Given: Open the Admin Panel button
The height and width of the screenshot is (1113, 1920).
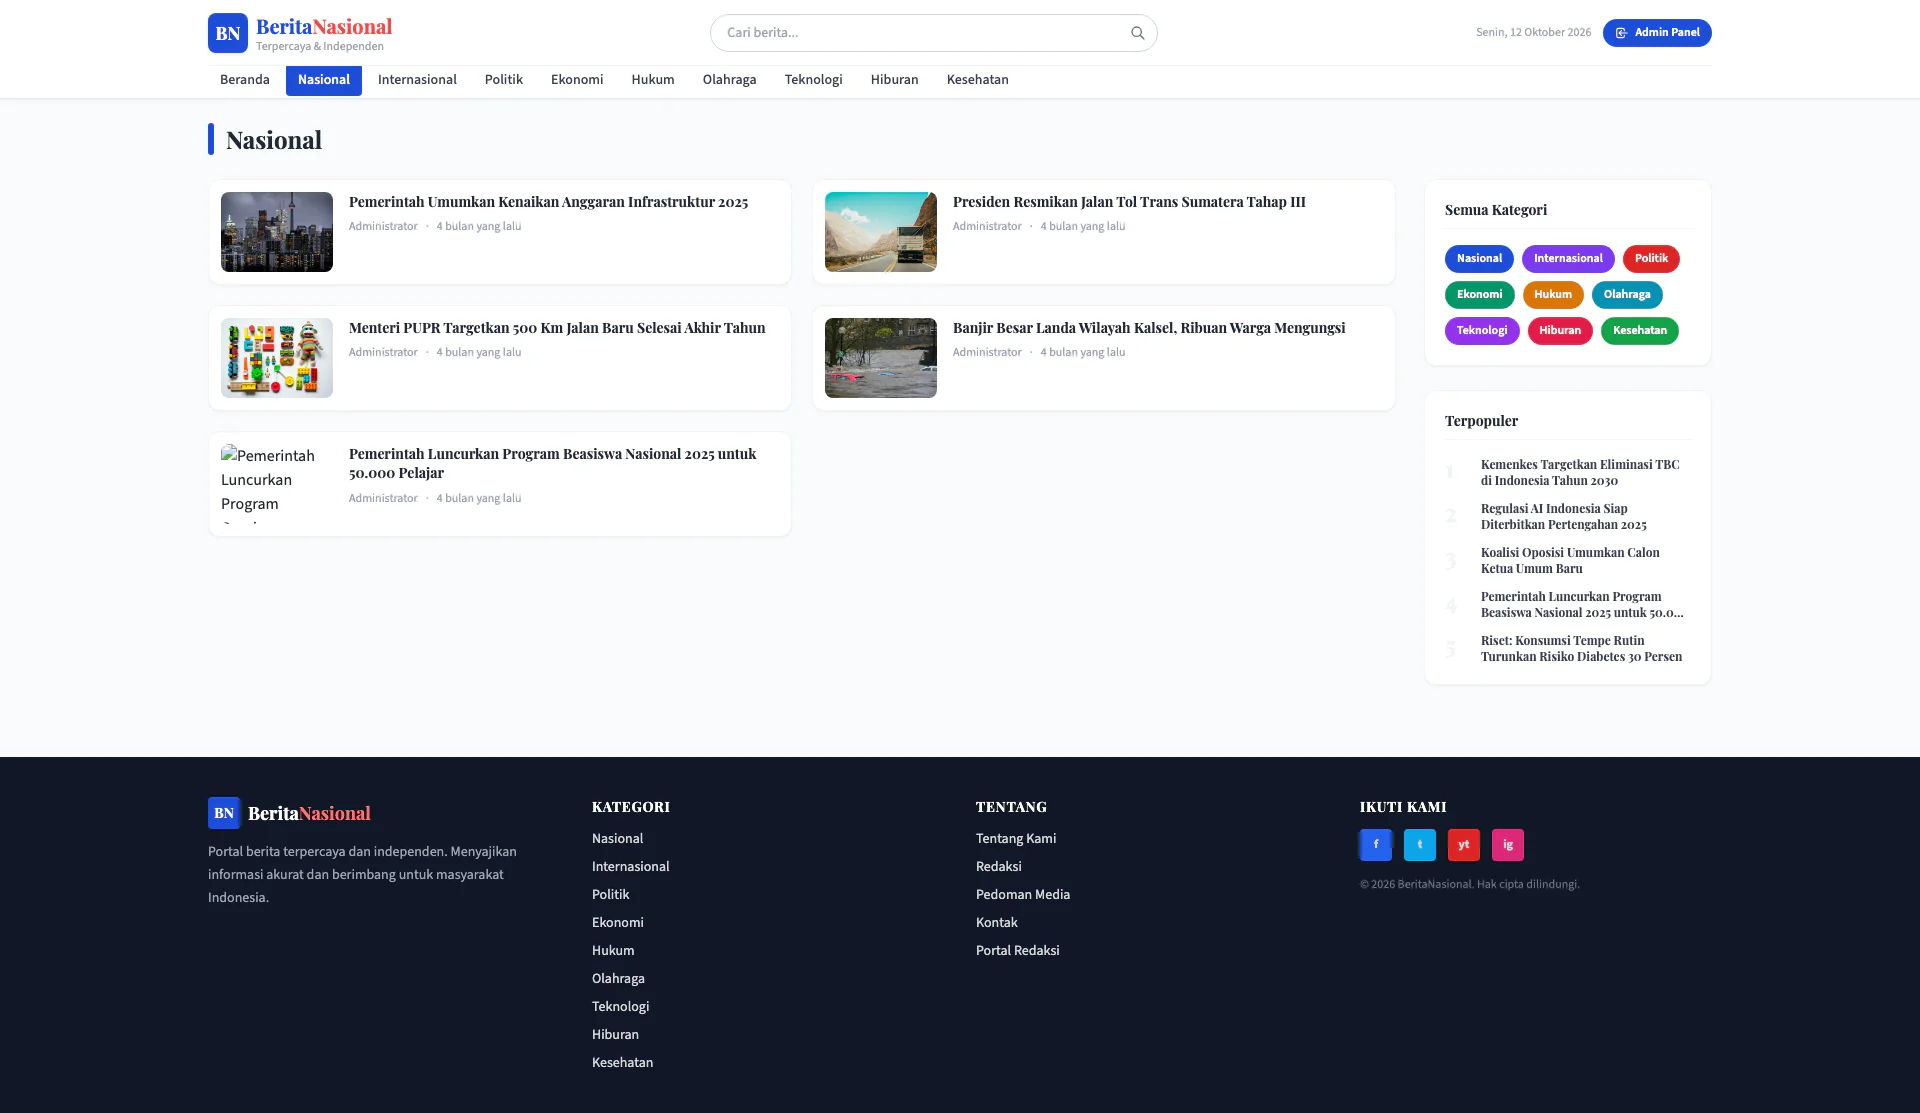Looking at the screenshot, I should [1657, 33].
